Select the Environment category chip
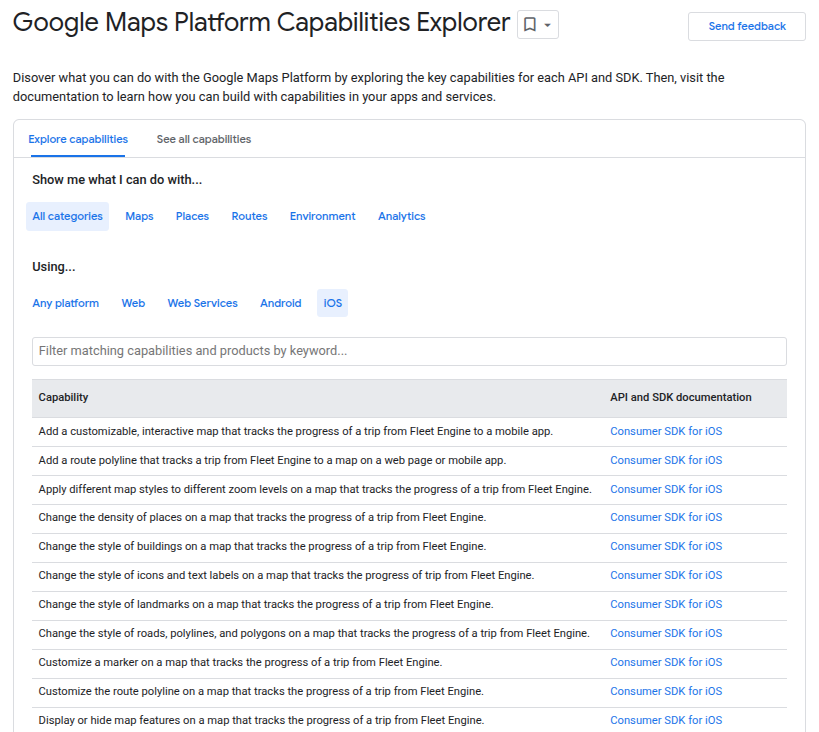 pos(322,216)
